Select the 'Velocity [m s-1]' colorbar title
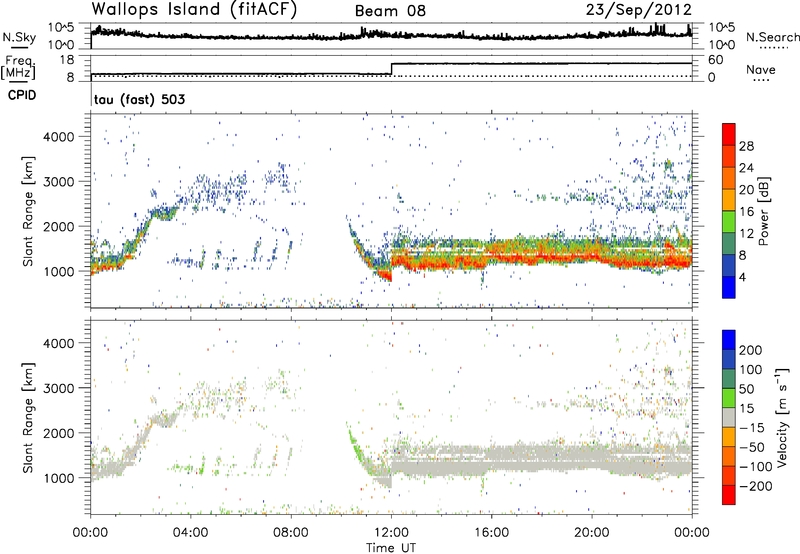This screenshot has height=554, width=800. [782, 418]
